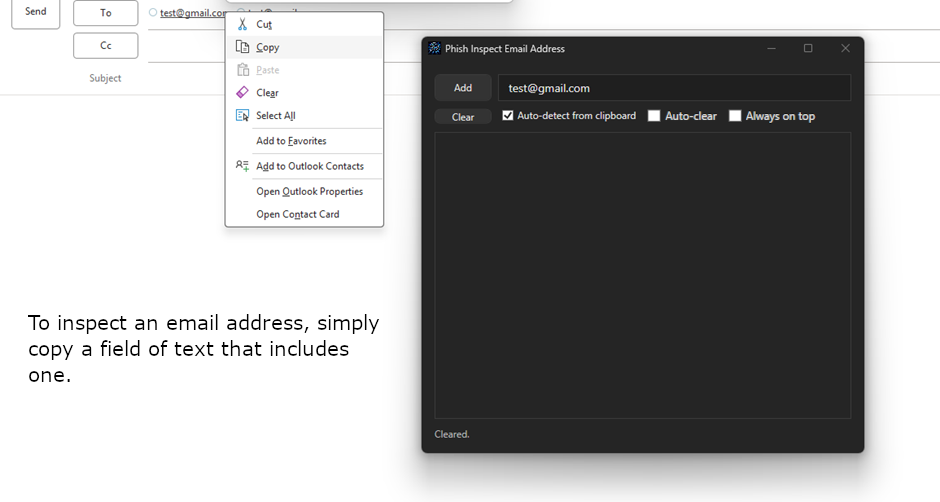The width and height of the screenshot is (940, 502).
Task: Choose Select All in the context menu
Action: point(305,115)
